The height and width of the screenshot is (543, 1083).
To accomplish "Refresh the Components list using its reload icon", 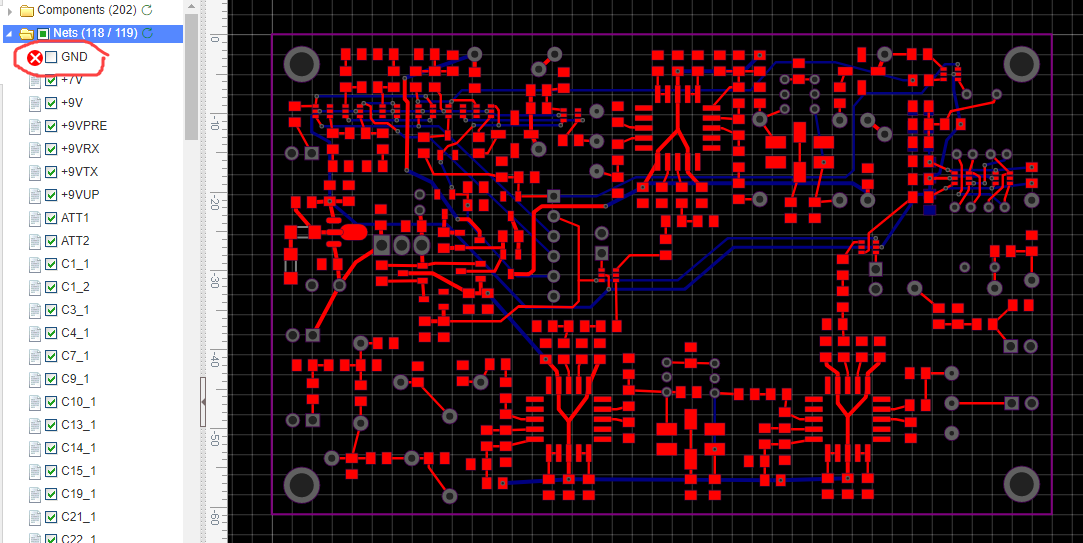I will click(148, 10).
